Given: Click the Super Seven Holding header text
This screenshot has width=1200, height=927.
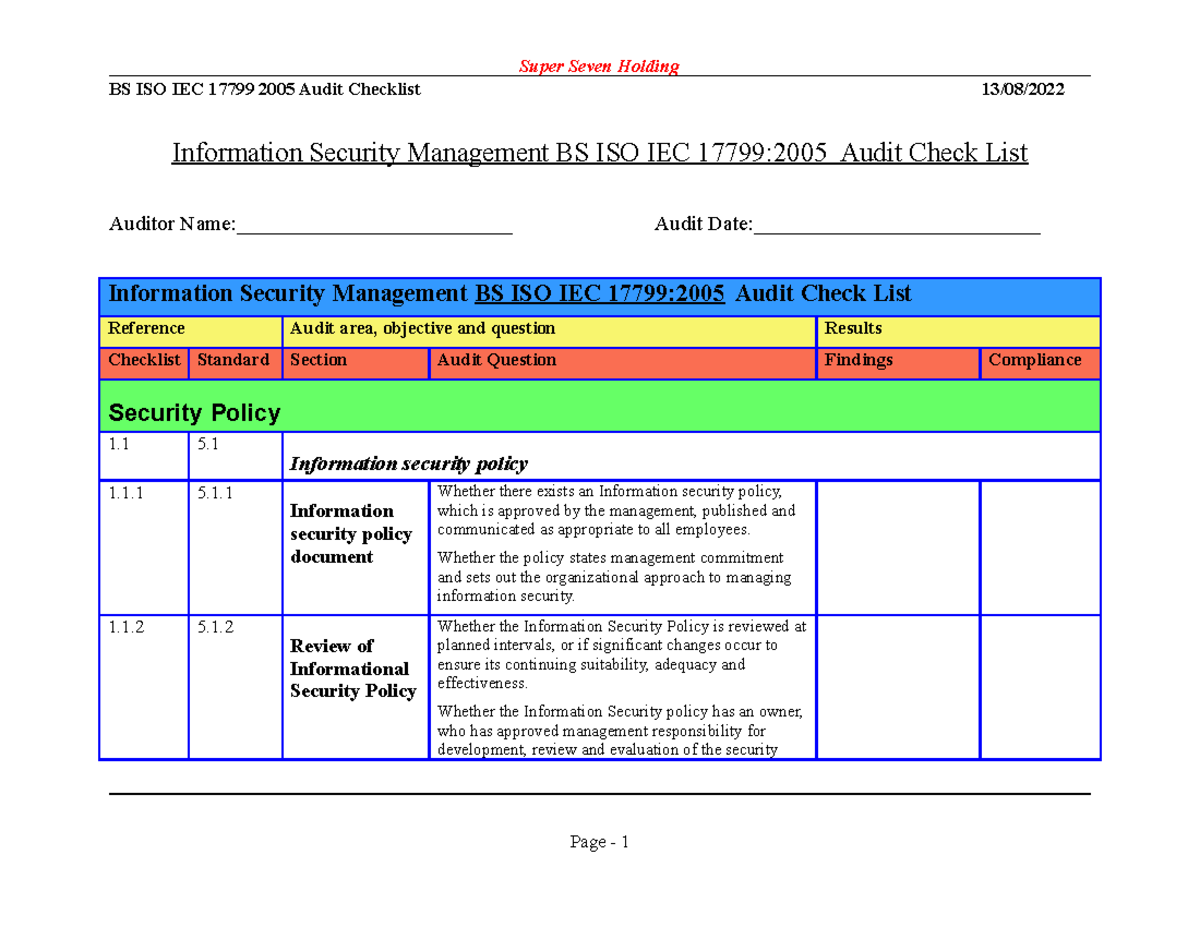Looking at the screenshot, I should coord(600,66).
